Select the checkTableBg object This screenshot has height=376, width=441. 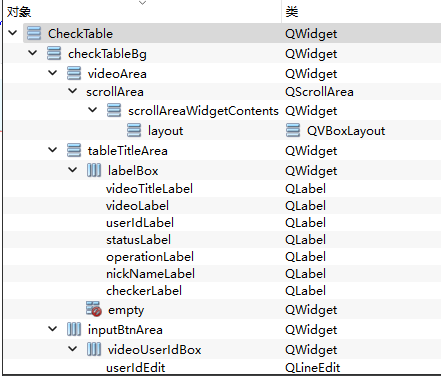click(107, 54)
